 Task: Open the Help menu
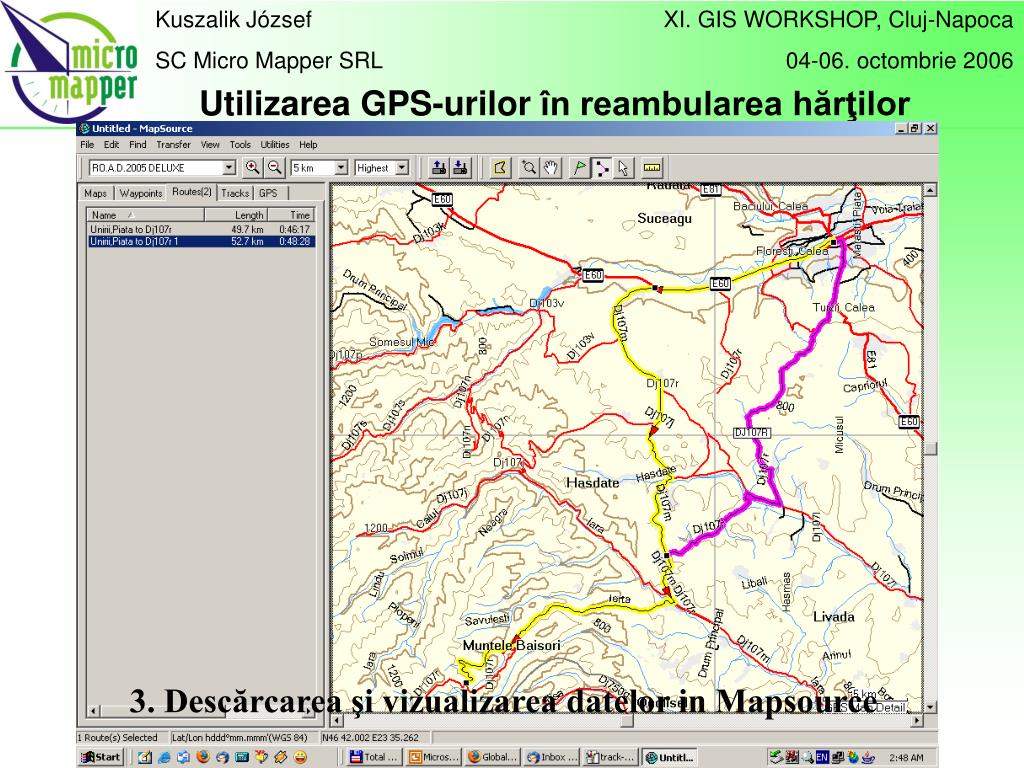[308, 144]
